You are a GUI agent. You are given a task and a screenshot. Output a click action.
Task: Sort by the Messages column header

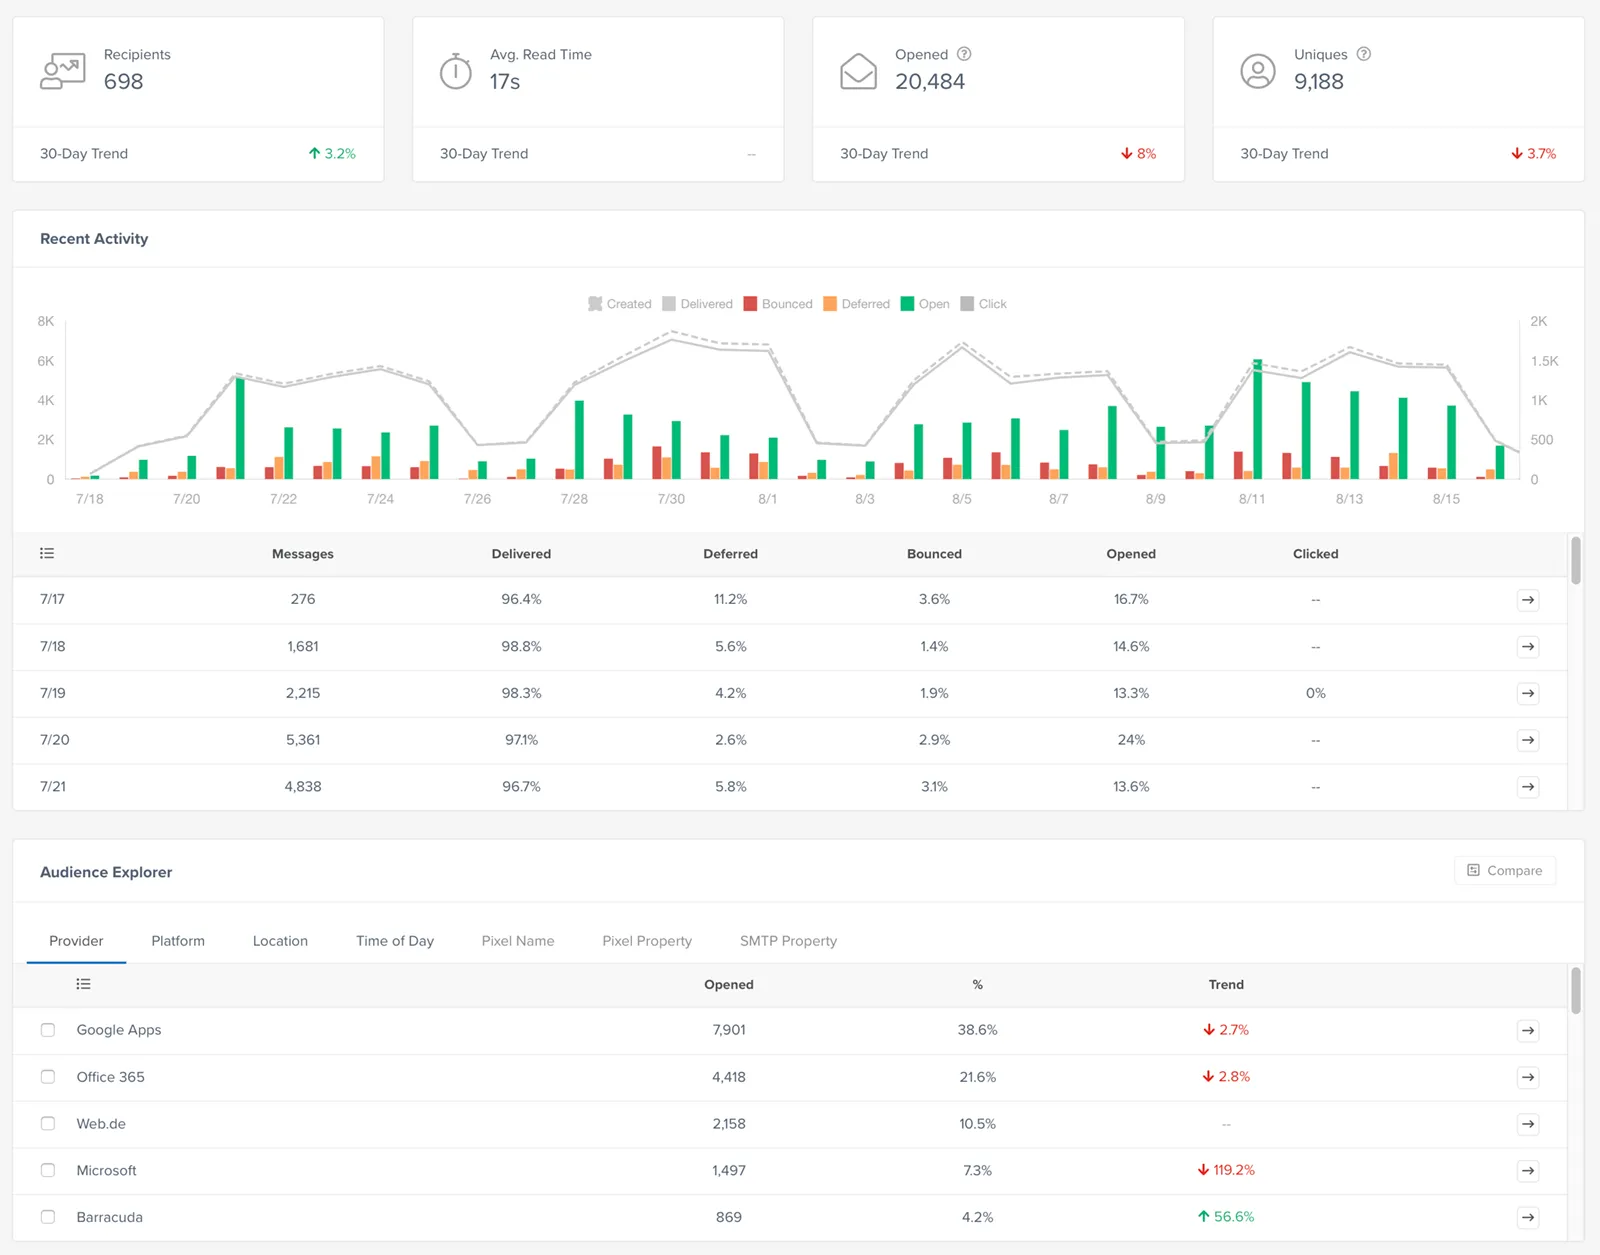tap(303, 554)
